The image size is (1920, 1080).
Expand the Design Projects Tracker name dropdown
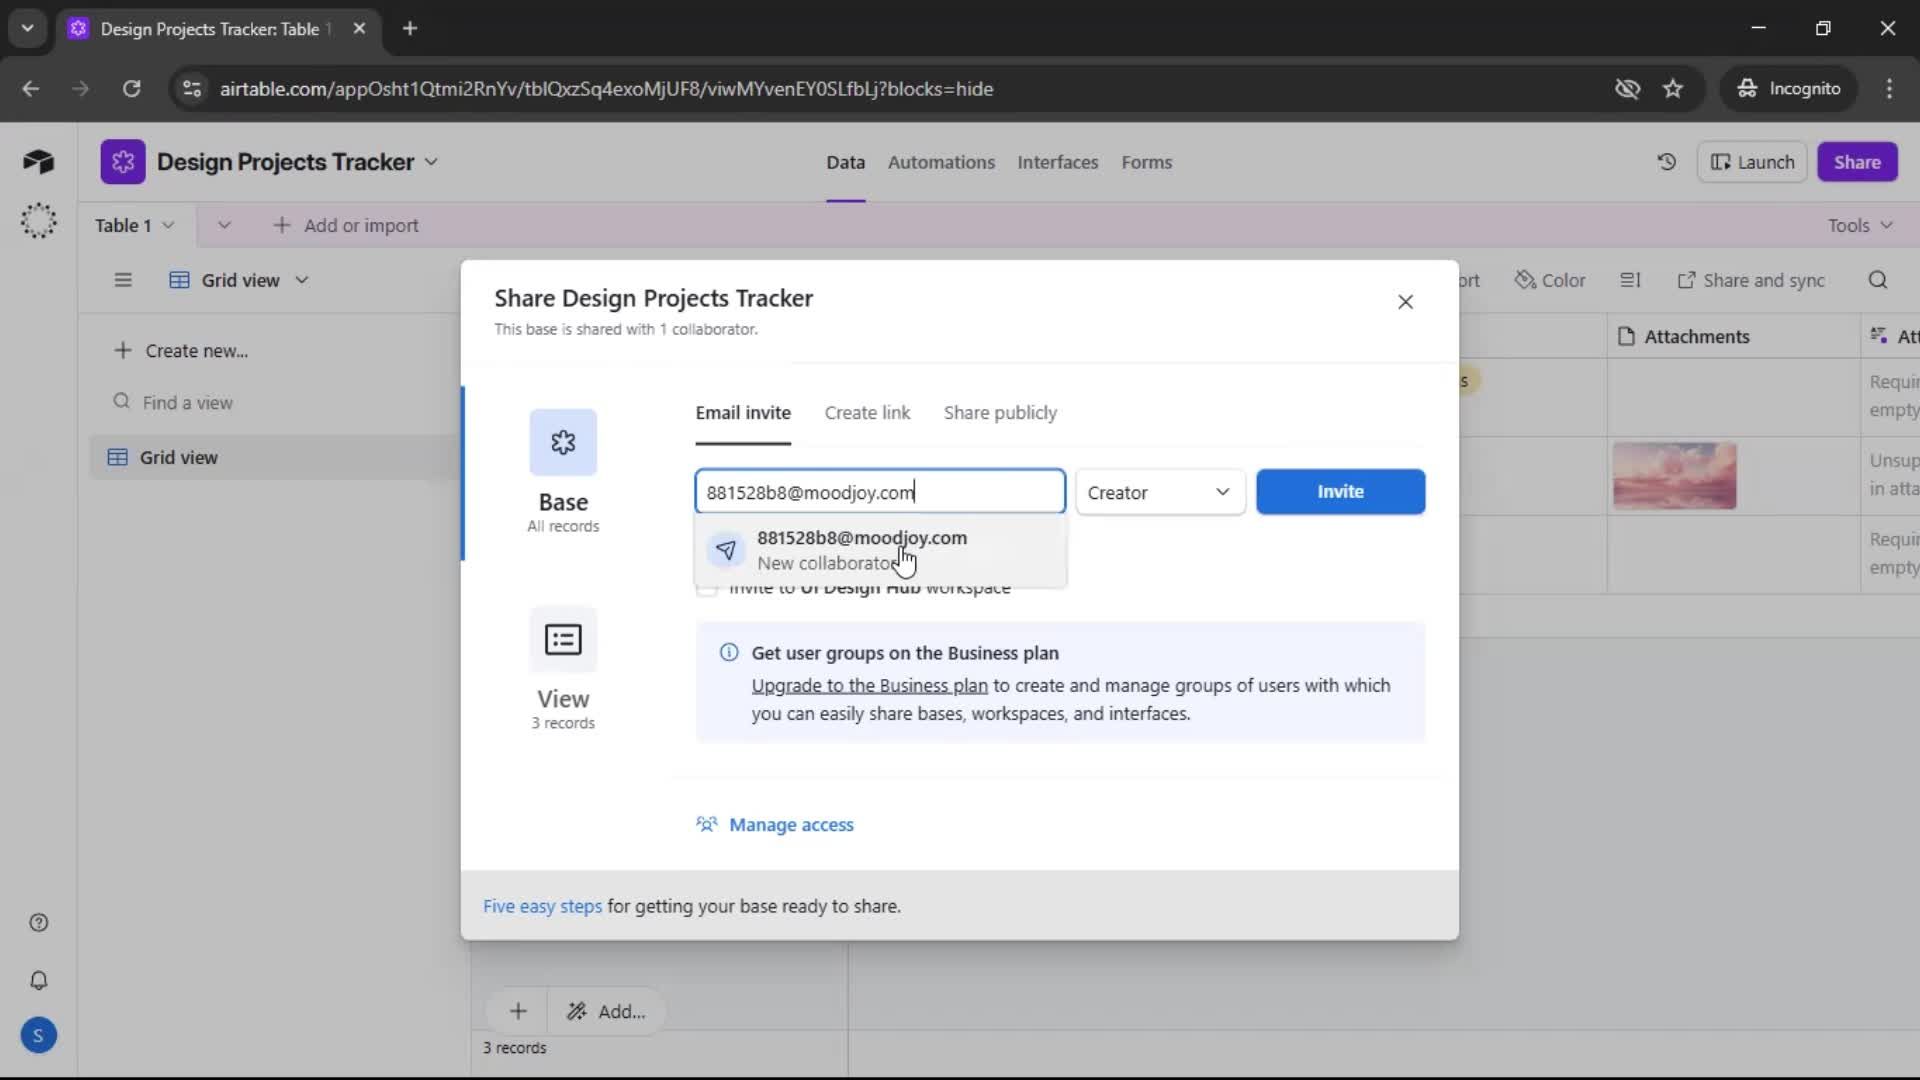[x=431, y=162]
